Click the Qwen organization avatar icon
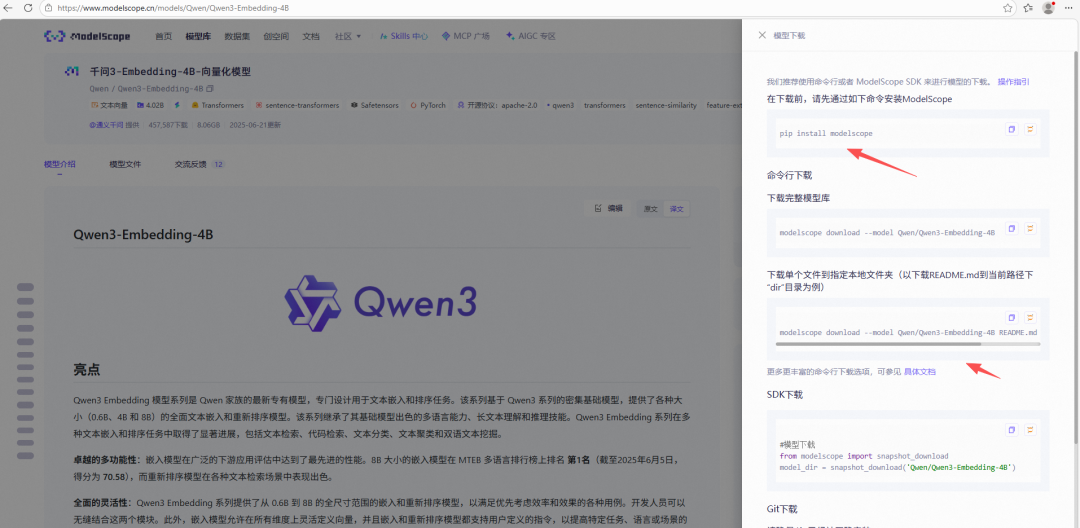The height and width of the screenshot is (528, 1080). click(x=72, y=72)
